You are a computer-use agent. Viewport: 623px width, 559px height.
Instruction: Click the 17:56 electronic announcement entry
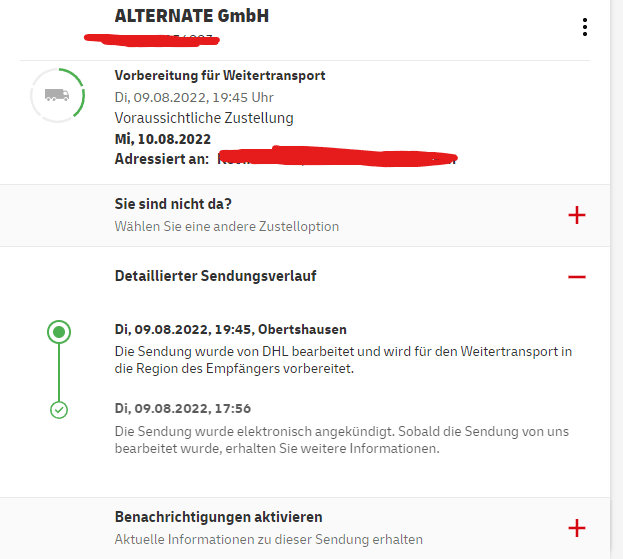click(342, 428)
